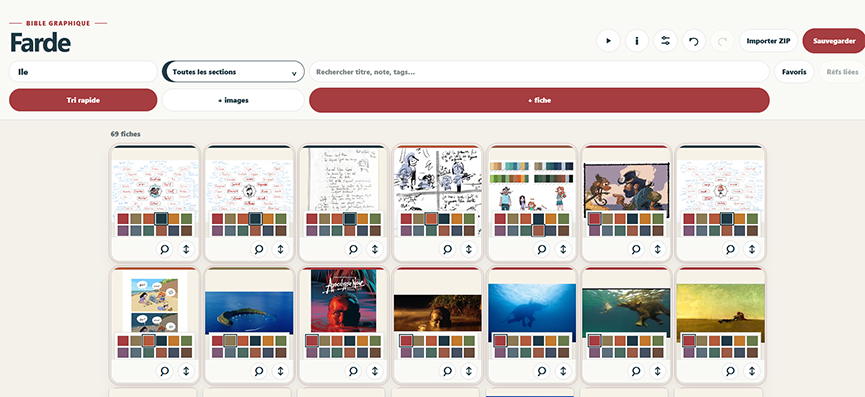The image size is (865, 397).
Task: Zoom the handwritten notes card with magnifier
Action: (353, 249)
